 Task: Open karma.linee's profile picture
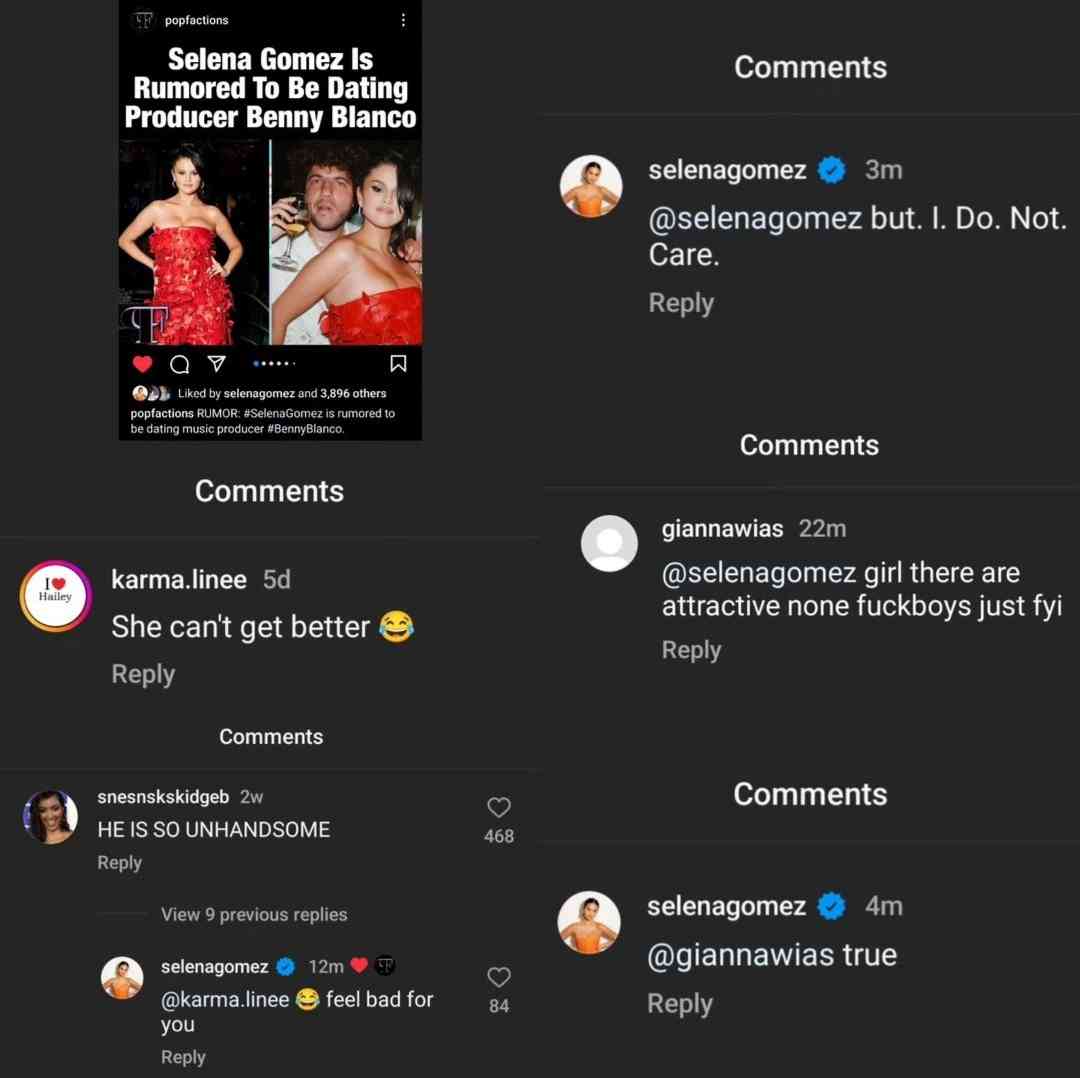click(56, 596)
